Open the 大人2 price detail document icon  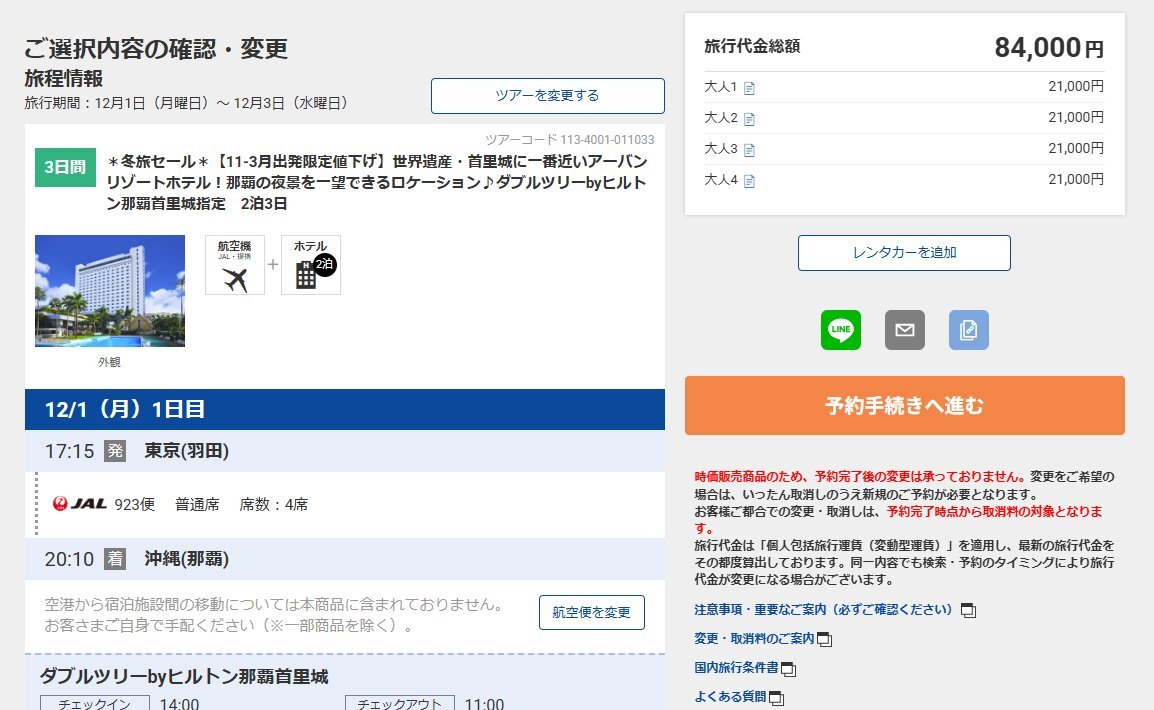[750, 119]
